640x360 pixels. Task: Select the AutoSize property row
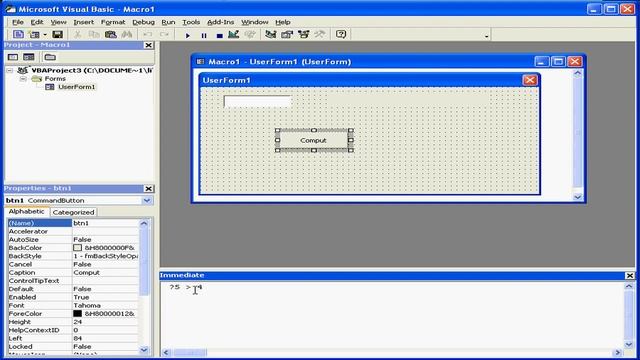point(73,240)
